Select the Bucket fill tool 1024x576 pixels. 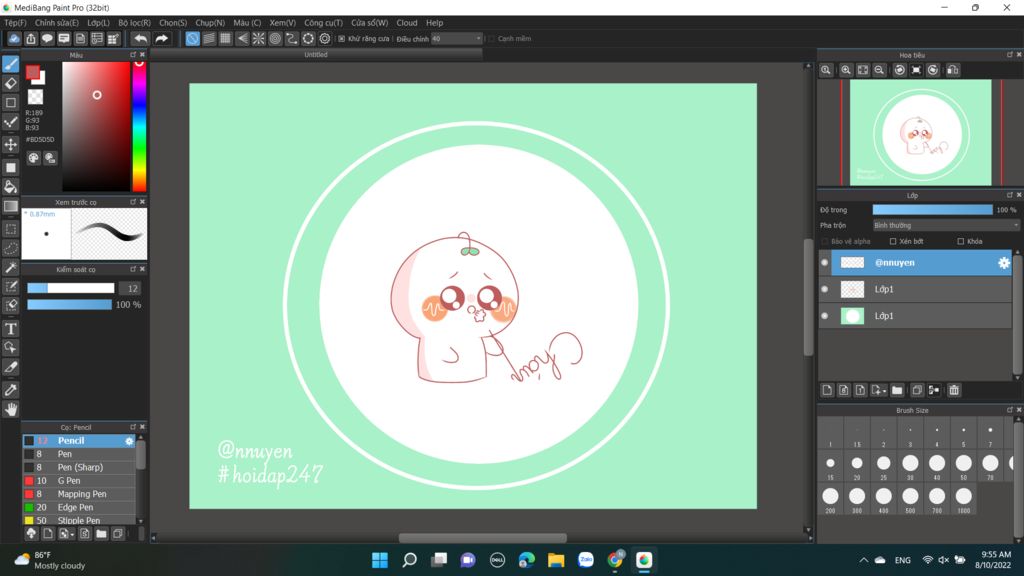click(11, 187)
